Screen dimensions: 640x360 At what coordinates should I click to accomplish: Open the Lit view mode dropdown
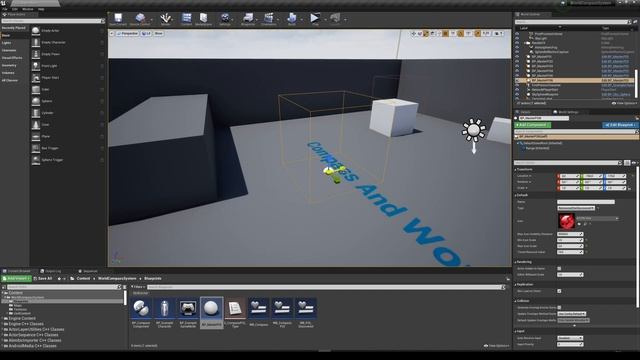147,33
